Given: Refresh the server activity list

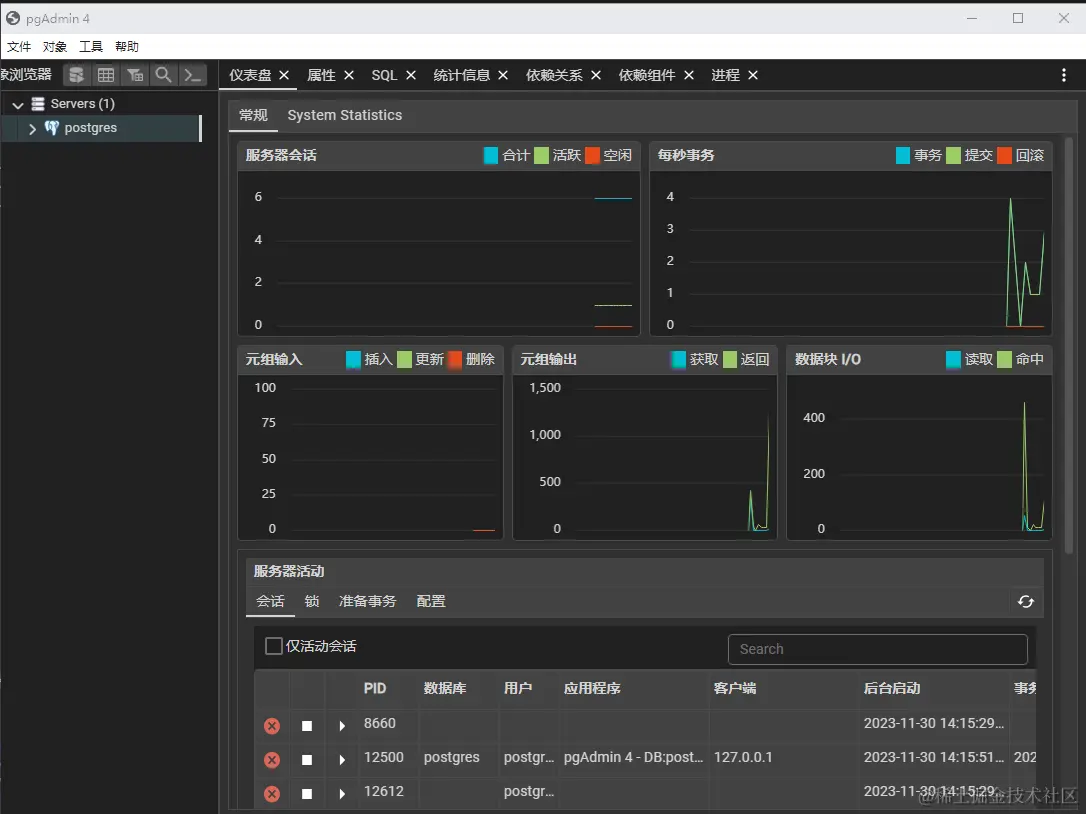Looking at the screenshot, I should click(x=1026, y=602).
